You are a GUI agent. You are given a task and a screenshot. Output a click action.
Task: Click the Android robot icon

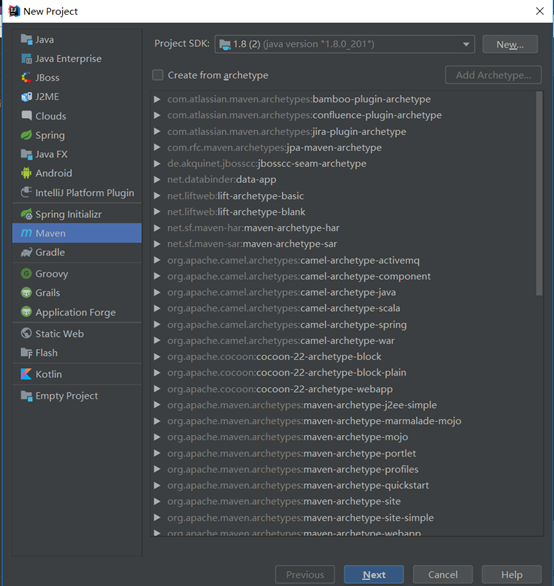27,173
